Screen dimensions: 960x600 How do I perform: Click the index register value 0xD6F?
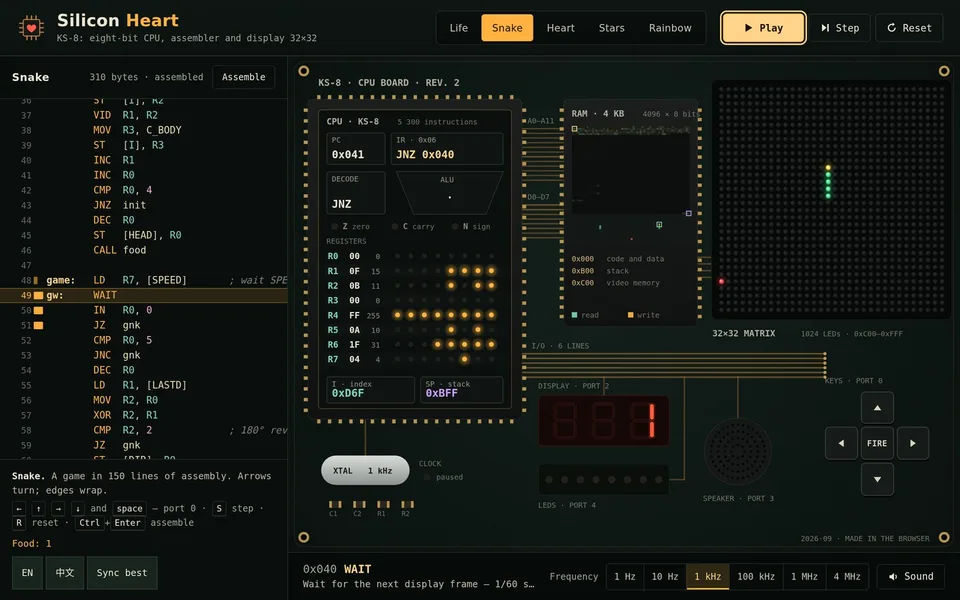pos(348,393)
